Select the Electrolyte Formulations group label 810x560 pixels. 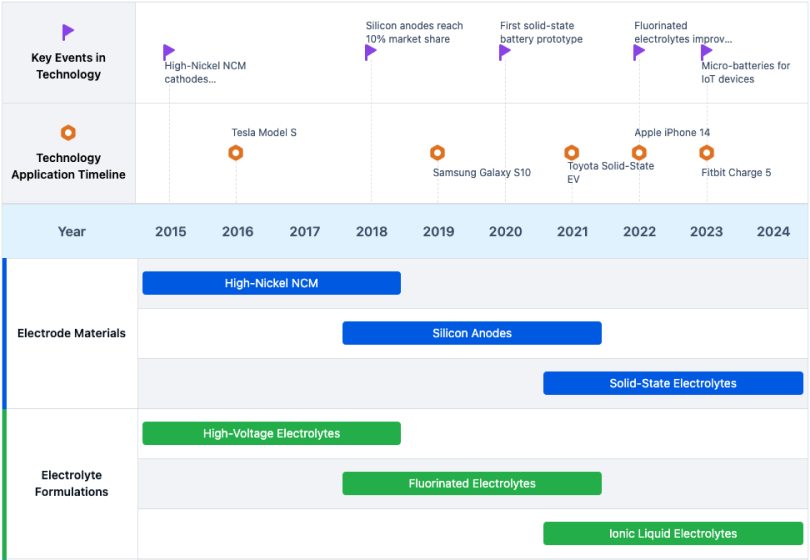[x=72, y=483]
